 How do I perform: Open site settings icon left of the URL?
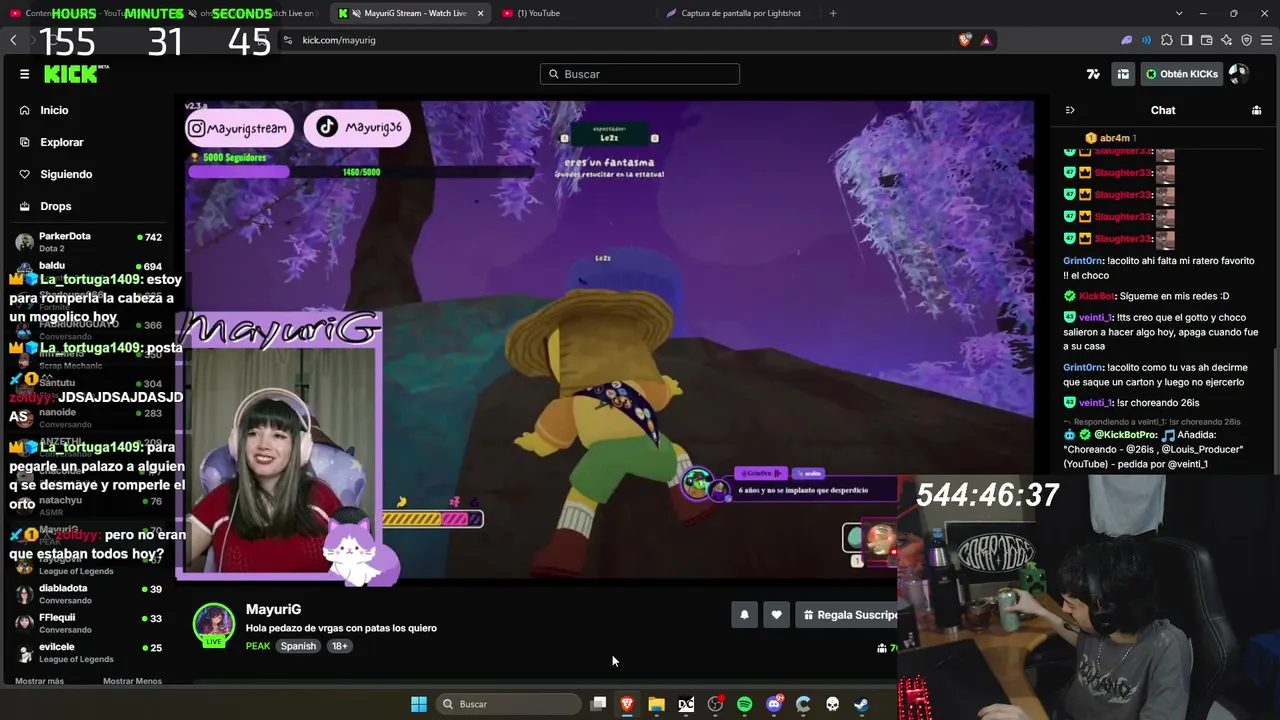click(x=288, y=40)
